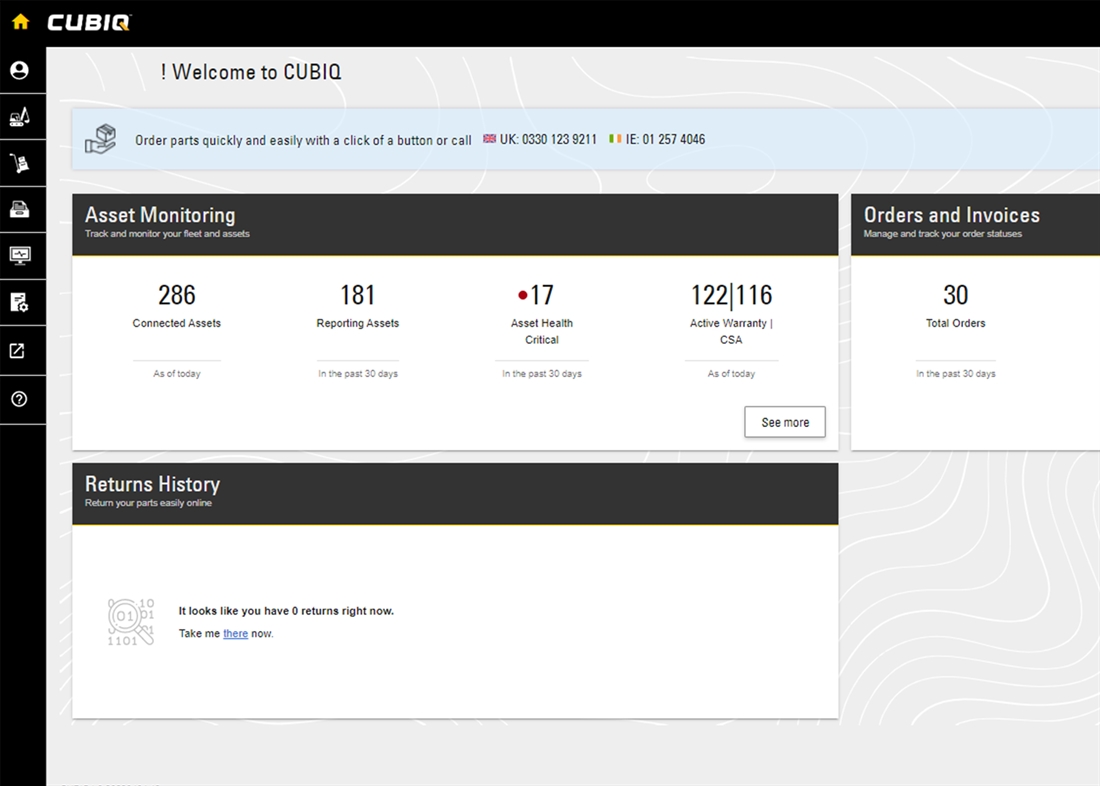1100x786 pixels.
Task: Open the asset monitoring screen icon
Action: 20,255
